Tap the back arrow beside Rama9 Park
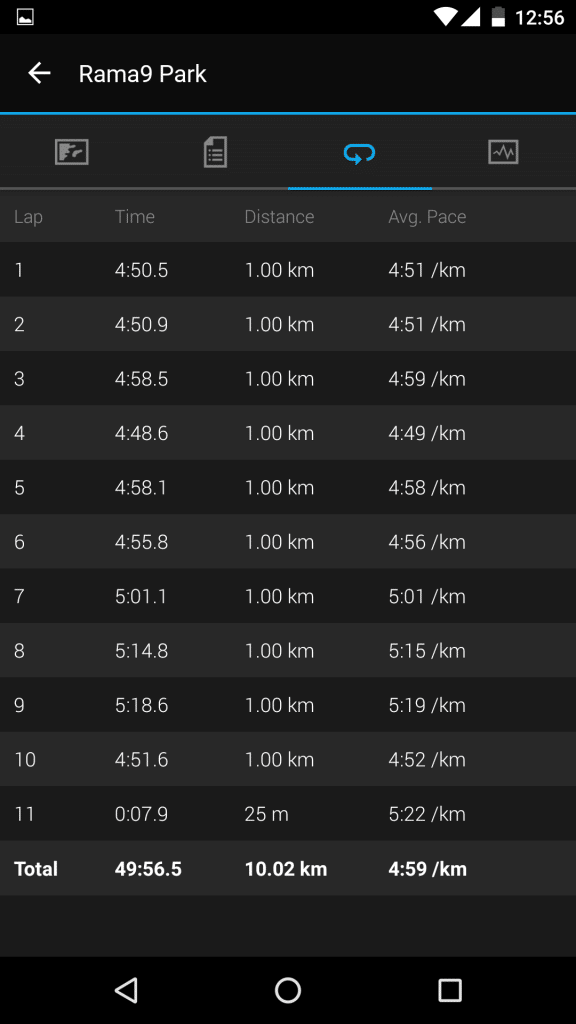The image size is (576, 1024). (x=39, y=73)
